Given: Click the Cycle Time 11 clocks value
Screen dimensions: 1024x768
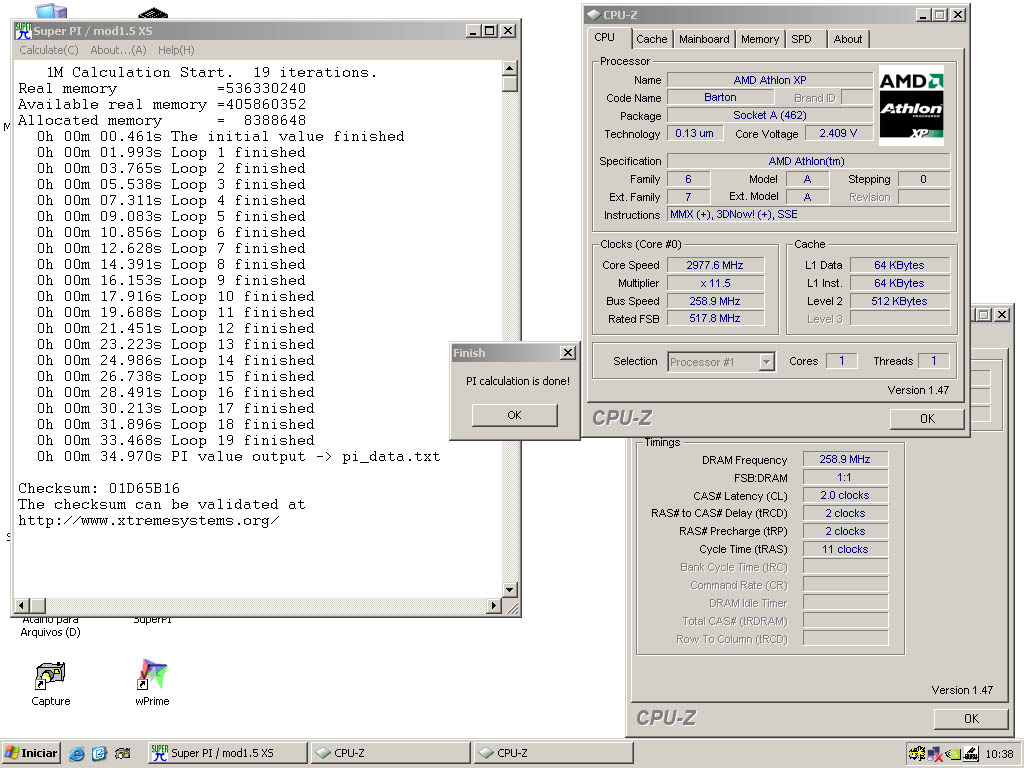Looking at the screenshot, I should (x=844, y=549).
